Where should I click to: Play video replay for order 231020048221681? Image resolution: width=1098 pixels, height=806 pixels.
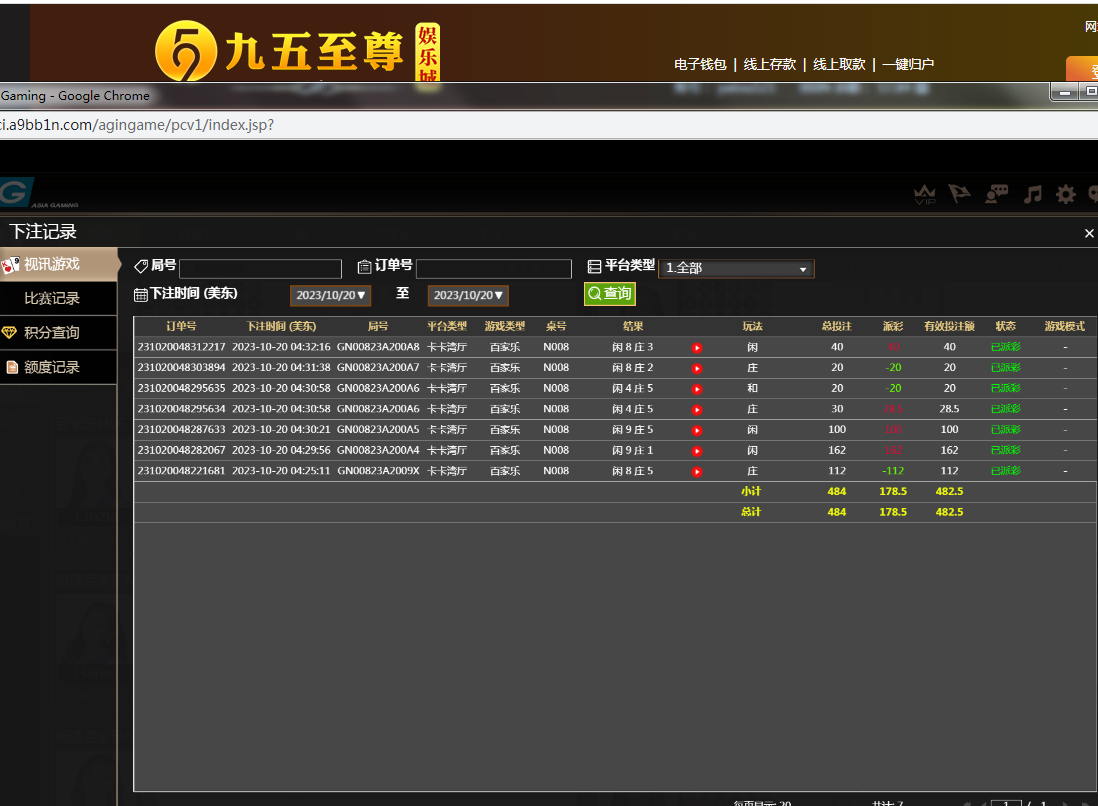(697, 471)
